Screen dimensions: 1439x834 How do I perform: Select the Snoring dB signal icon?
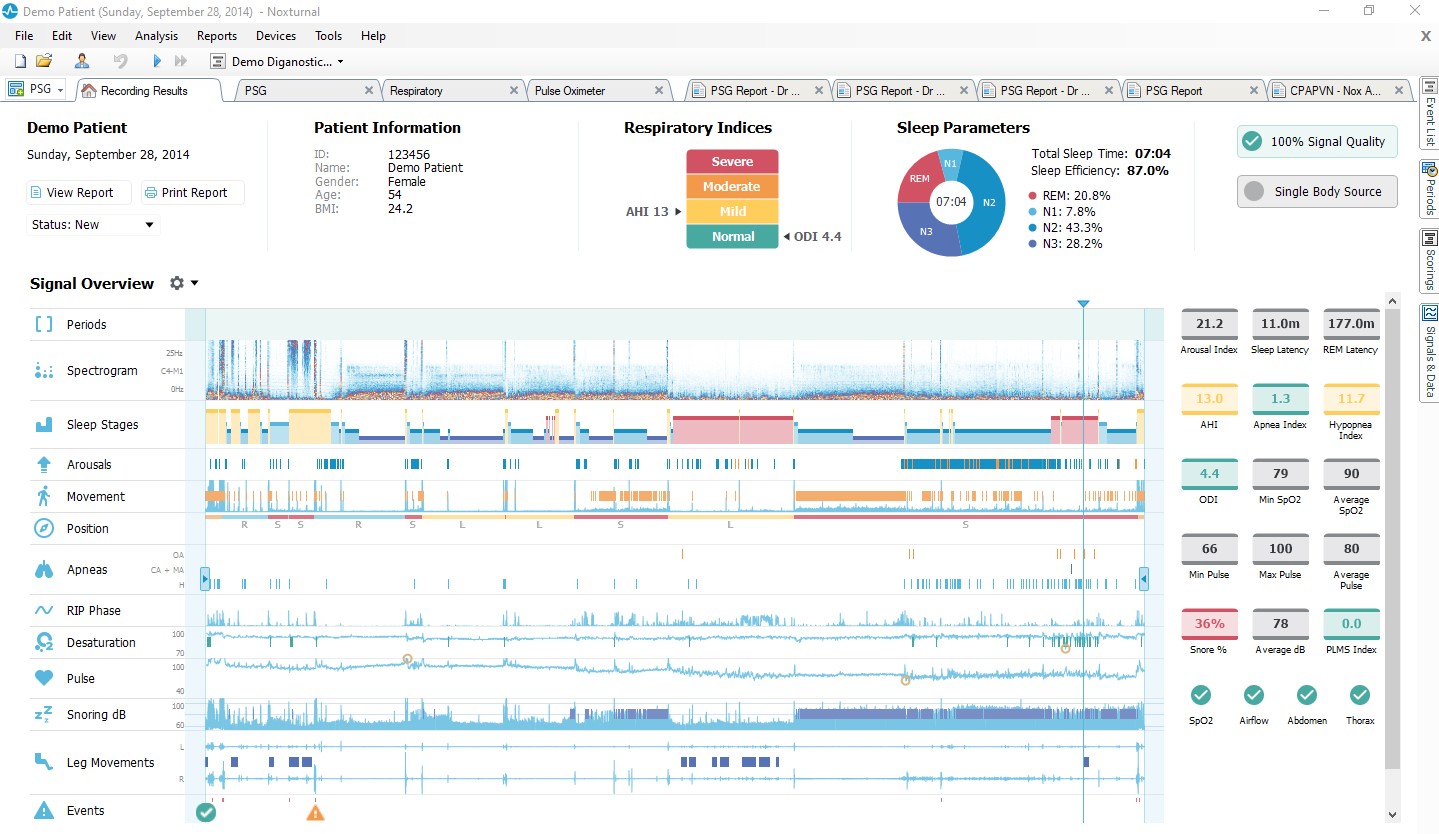44,715
